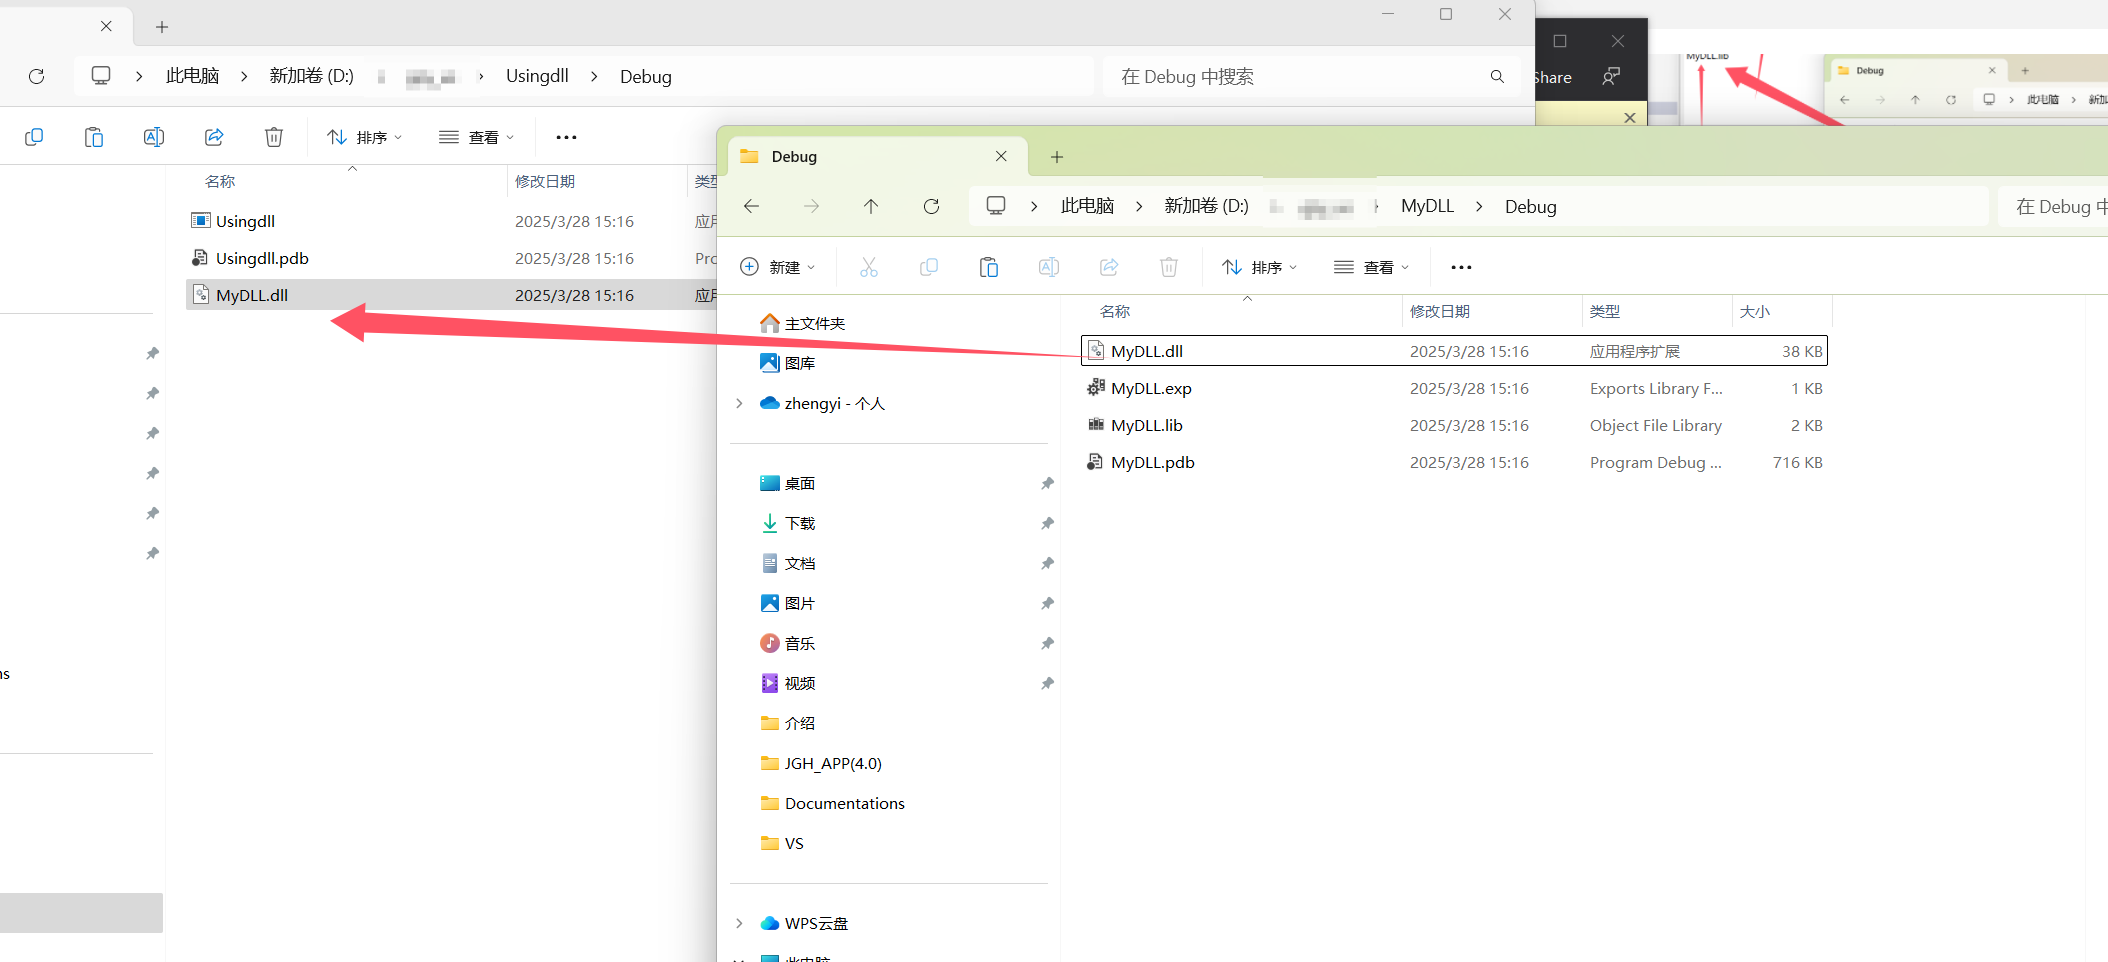2108x962 pixels.
Task: Switch to the Debug tab
Action: click(x=795, y=156)
